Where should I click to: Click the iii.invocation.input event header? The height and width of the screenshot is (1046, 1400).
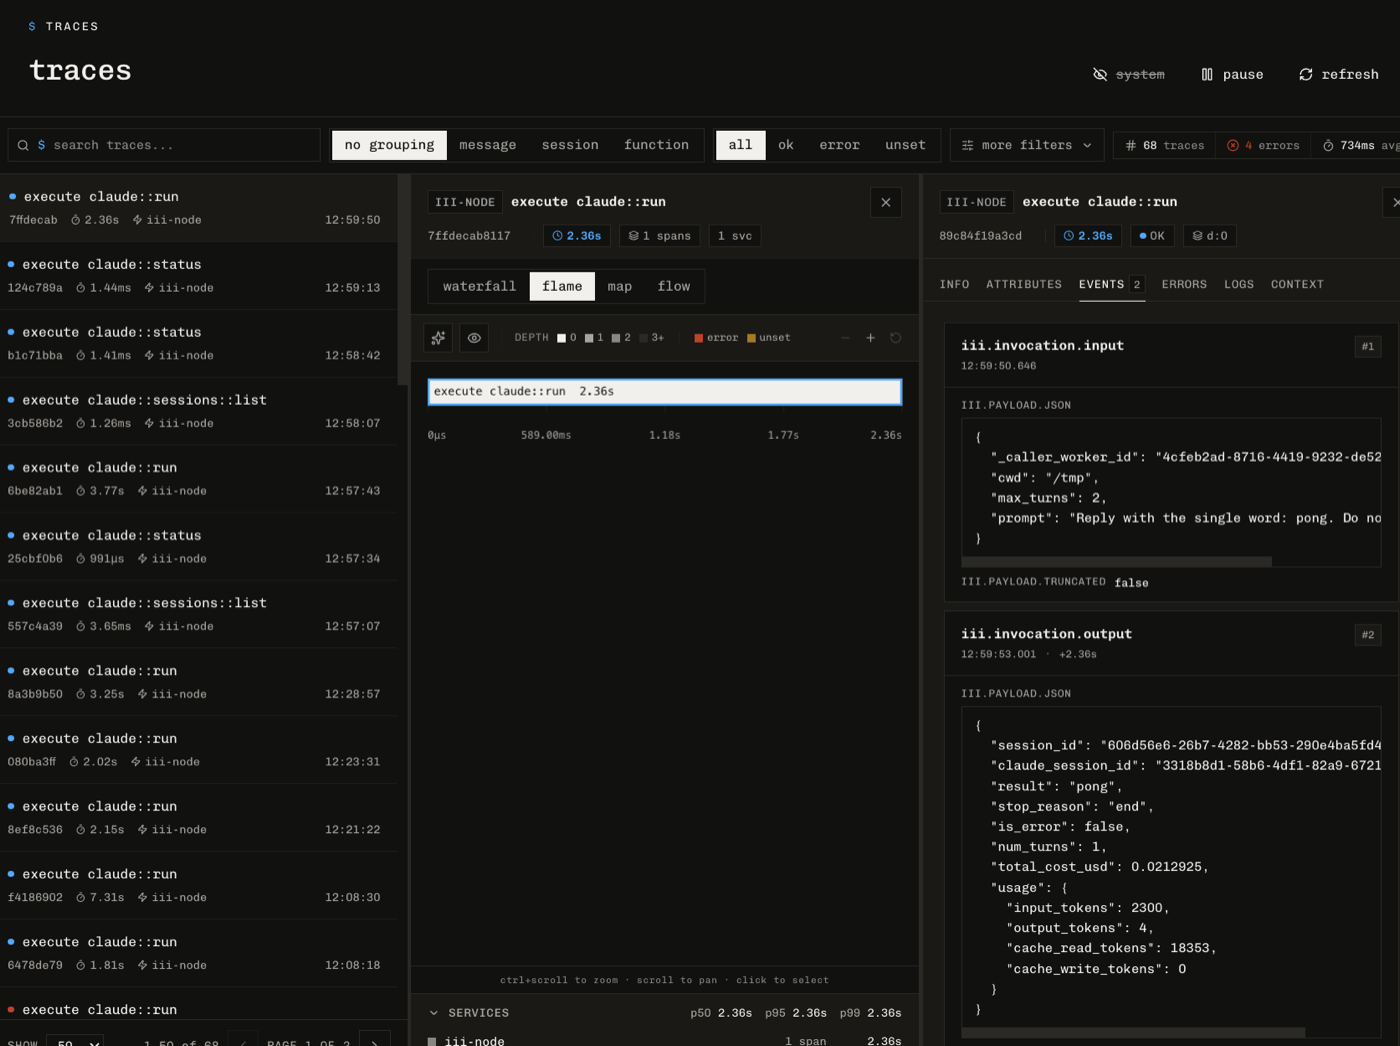(x=1171, y=355)
